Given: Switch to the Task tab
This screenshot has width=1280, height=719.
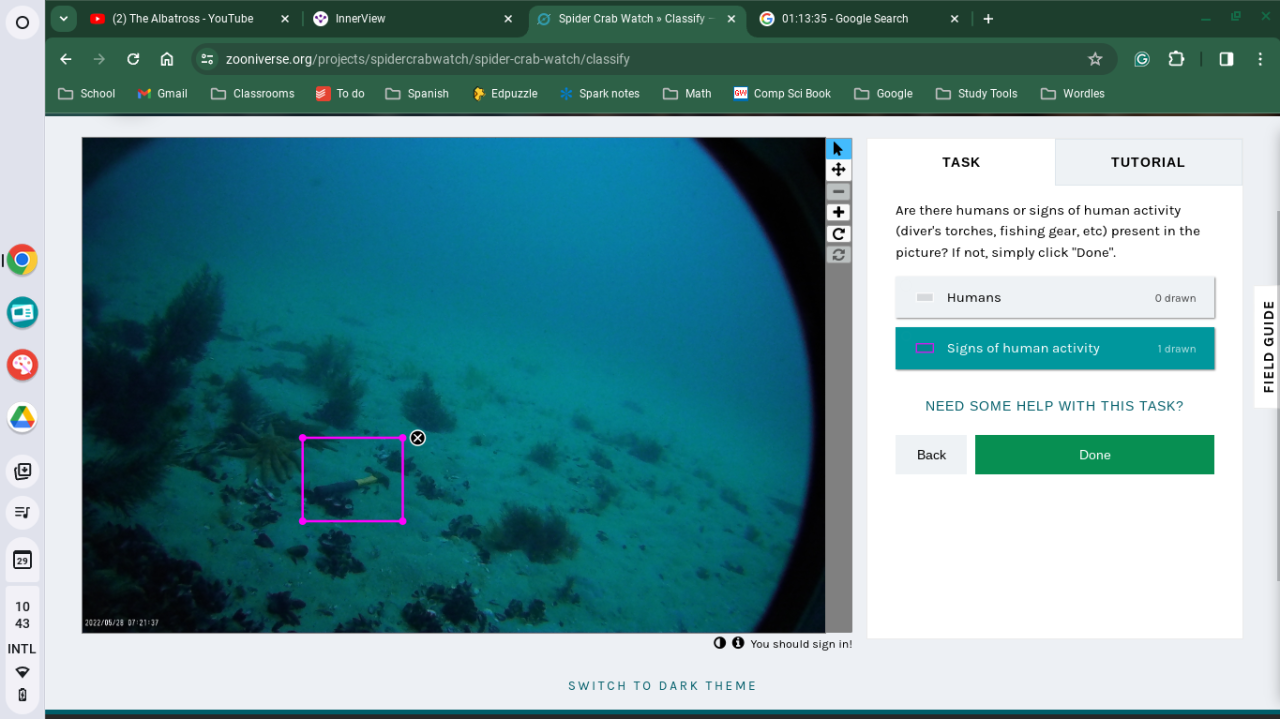Looking at the screenshot, I should coord(961,162).
